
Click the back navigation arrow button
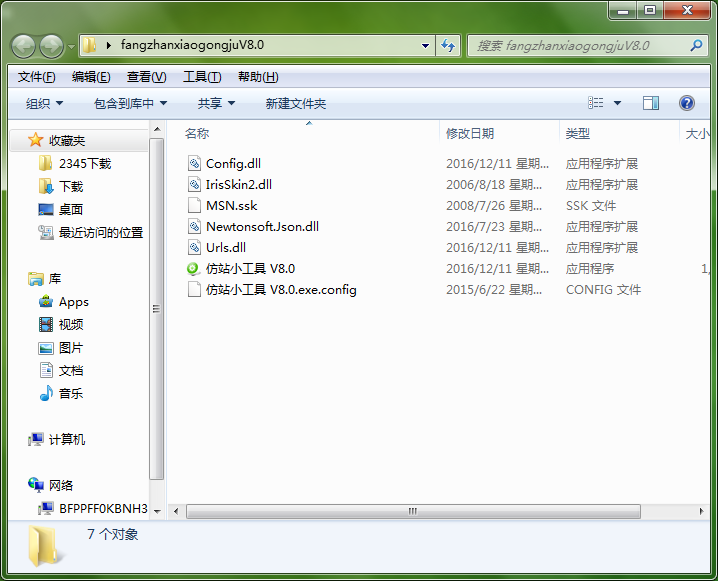coord(24,46)
